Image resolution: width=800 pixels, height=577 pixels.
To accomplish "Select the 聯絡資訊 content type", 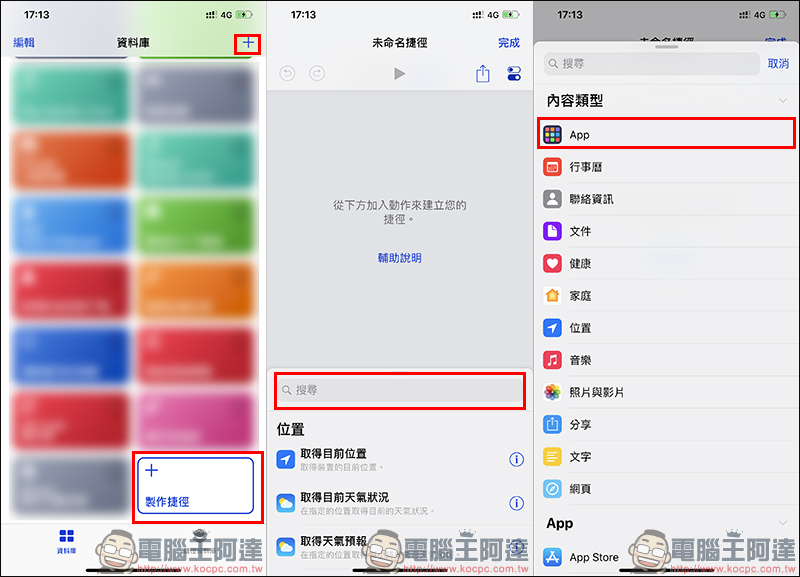I will [666, 199].
